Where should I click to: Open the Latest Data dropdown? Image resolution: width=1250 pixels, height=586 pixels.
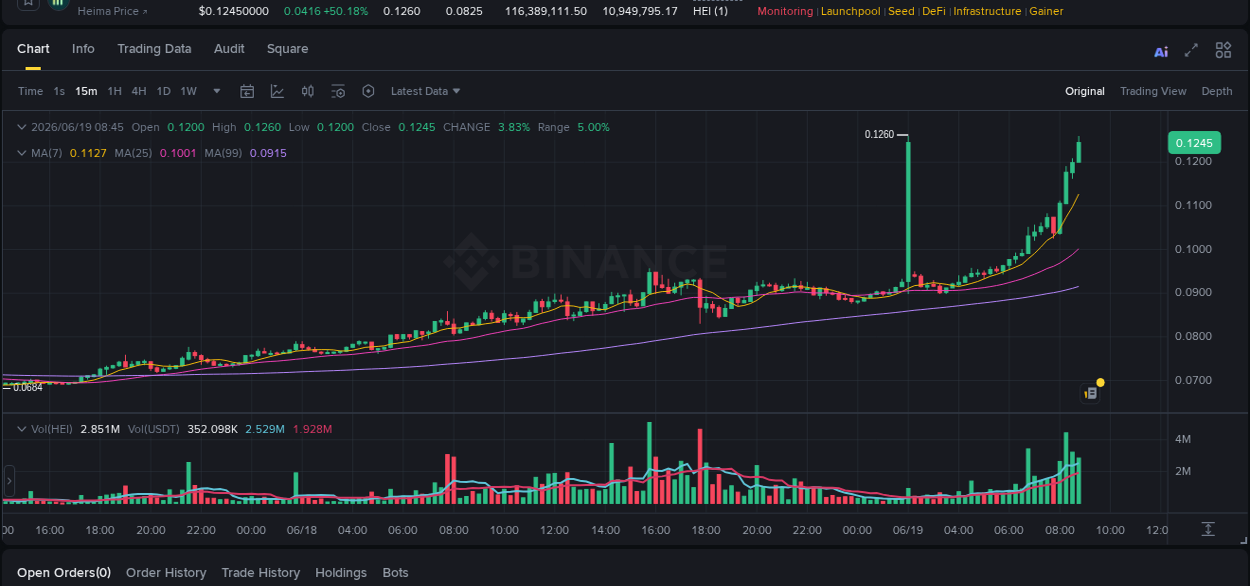coord(425,91)
